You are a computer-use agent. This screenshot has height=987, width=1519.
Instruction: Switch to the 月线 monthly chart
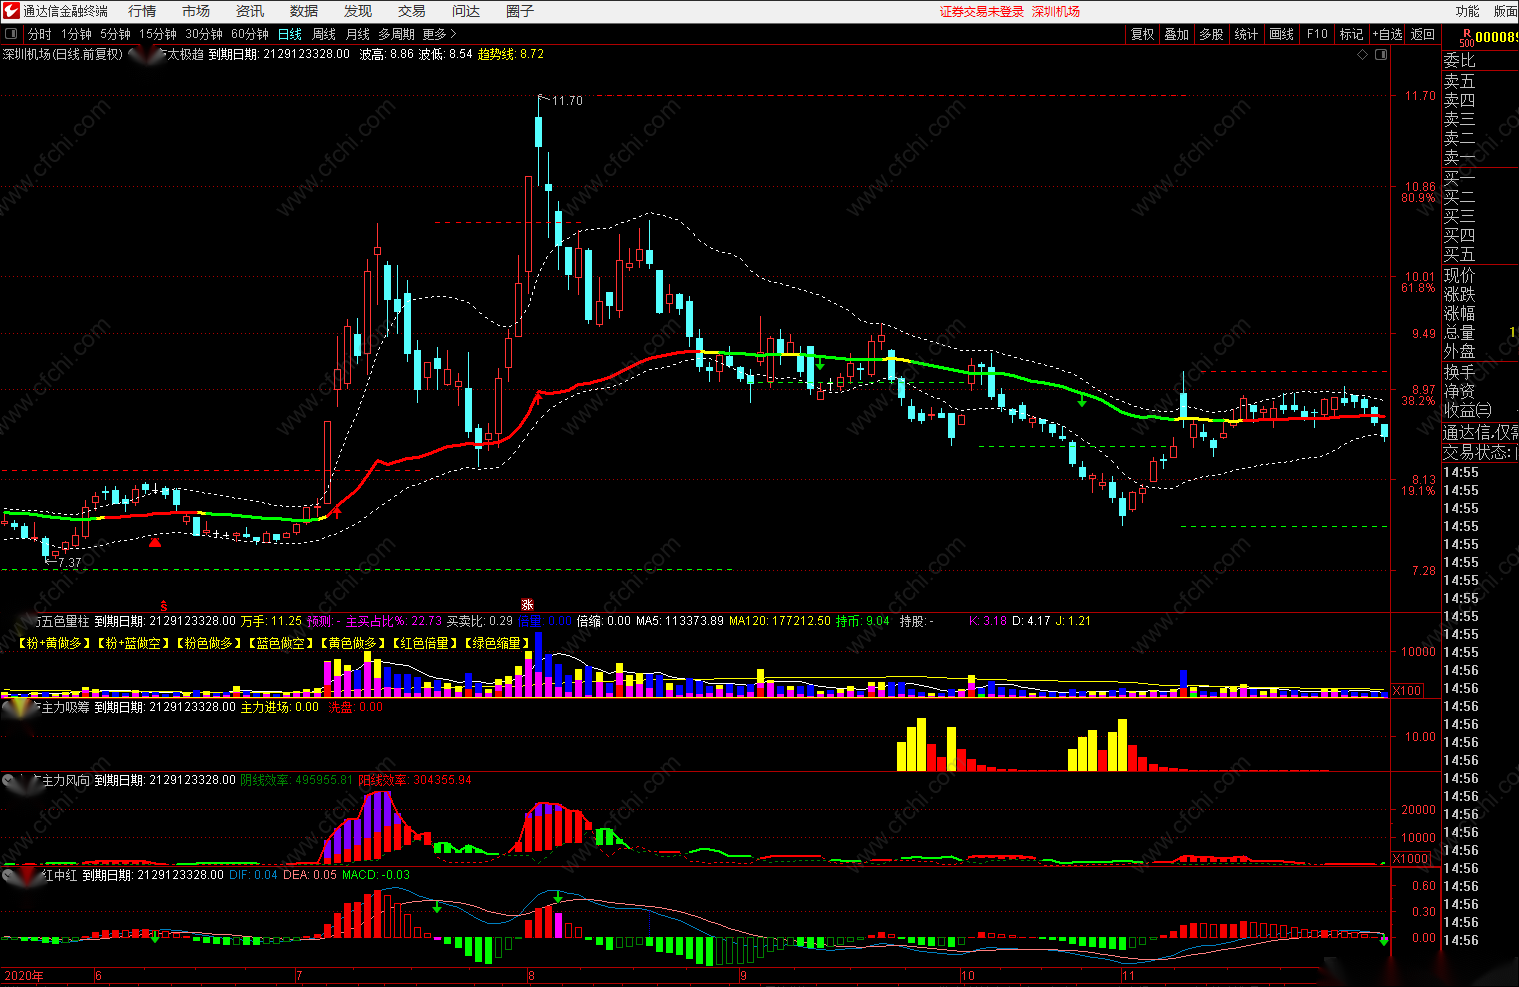[358, 34]
